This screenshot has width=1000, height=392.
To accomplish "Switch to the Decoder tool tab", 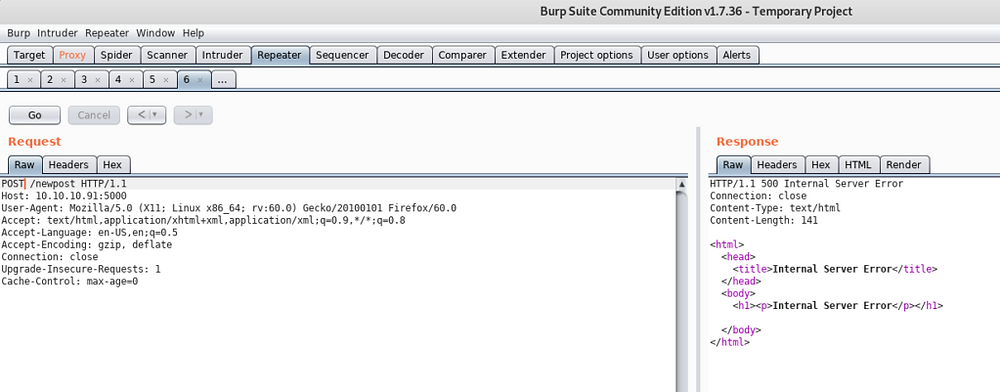I will [404, 55].
